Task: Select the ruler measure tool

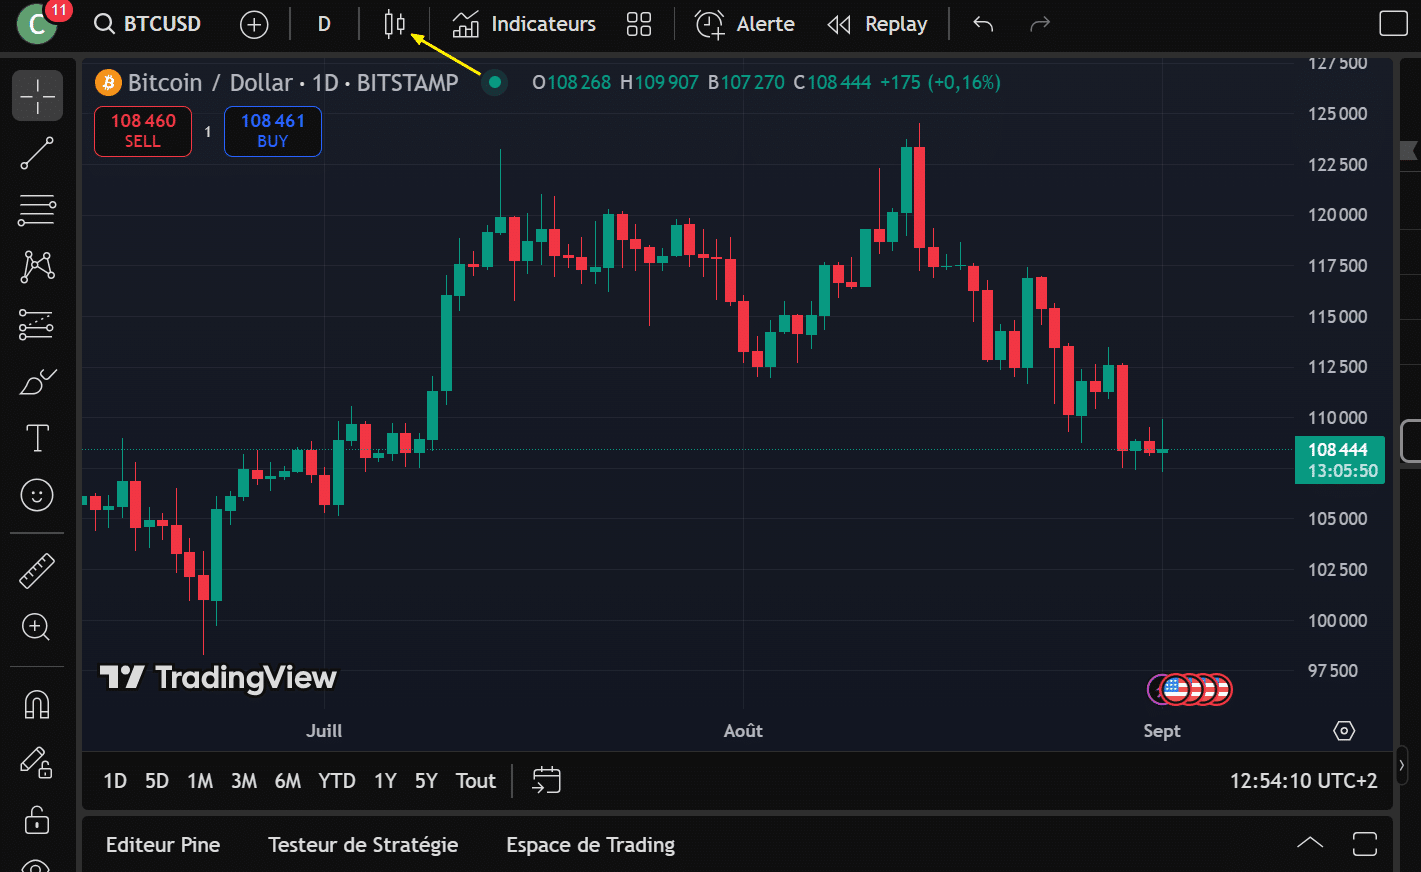Action: pos(37,571)
